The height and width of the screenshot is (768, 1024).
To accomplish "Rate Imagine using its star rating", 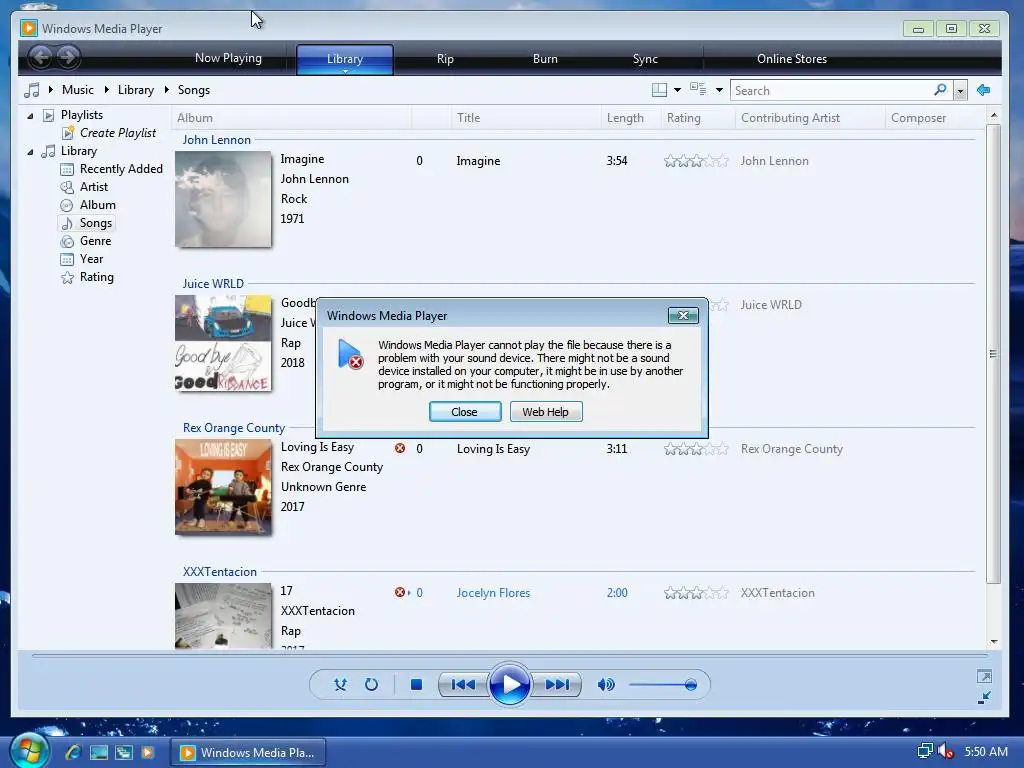I will click(x=696, y=161).
